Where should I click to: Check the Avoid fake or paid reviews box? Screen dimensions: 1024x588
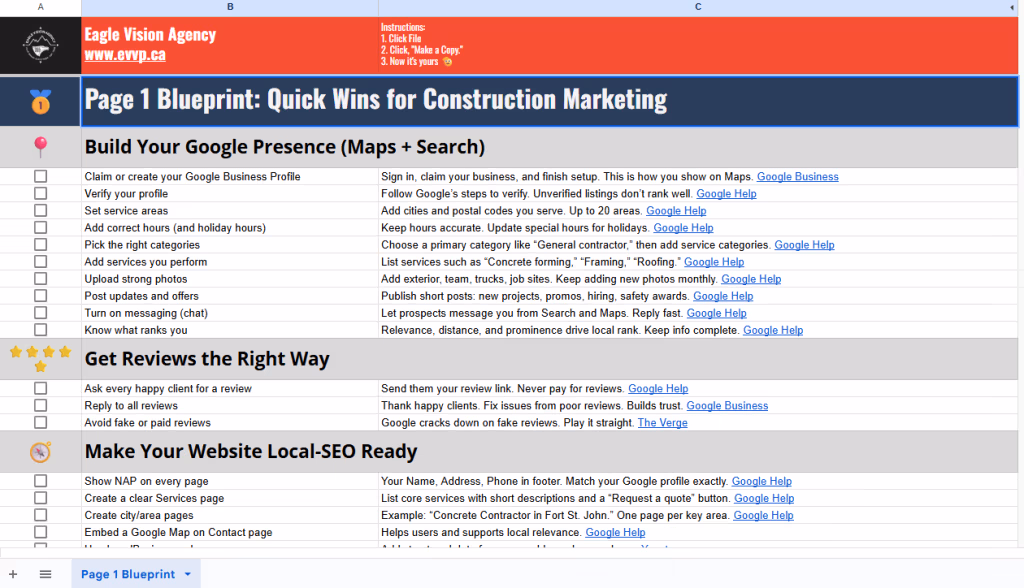click(40, 422)
